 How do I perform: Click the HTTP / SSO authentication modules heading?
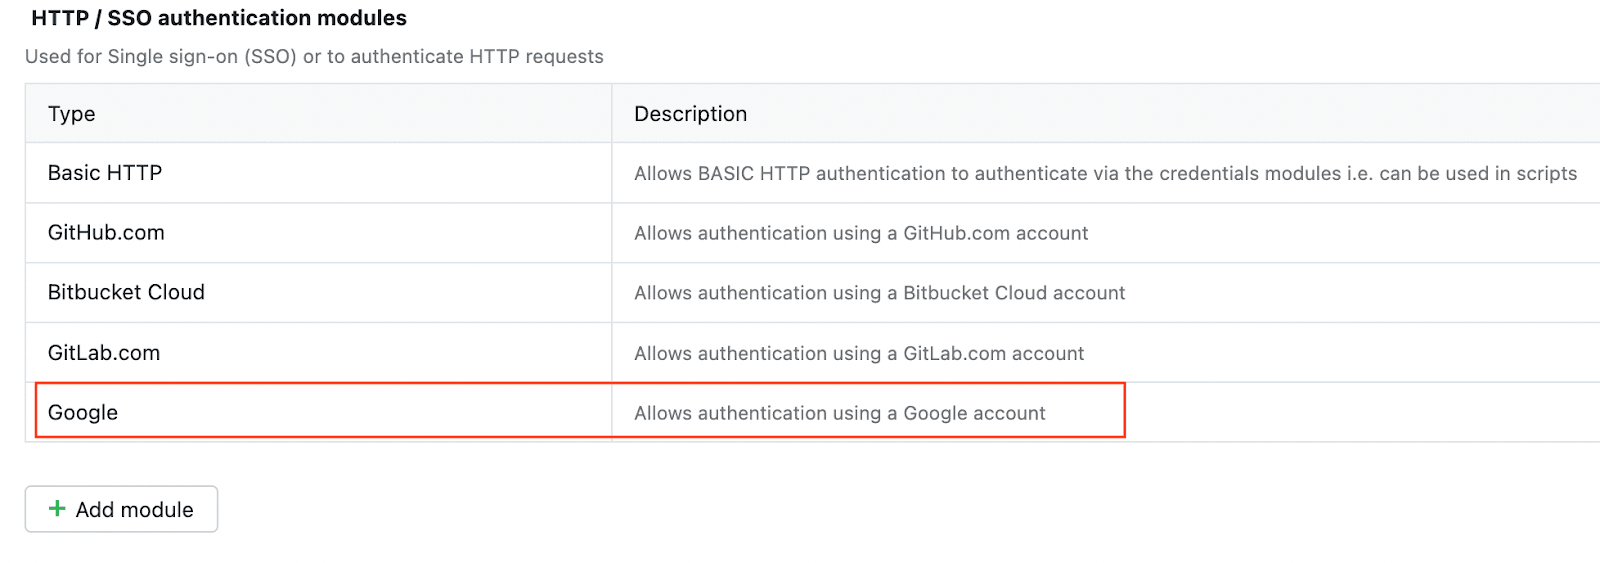(x=219, y=18)
